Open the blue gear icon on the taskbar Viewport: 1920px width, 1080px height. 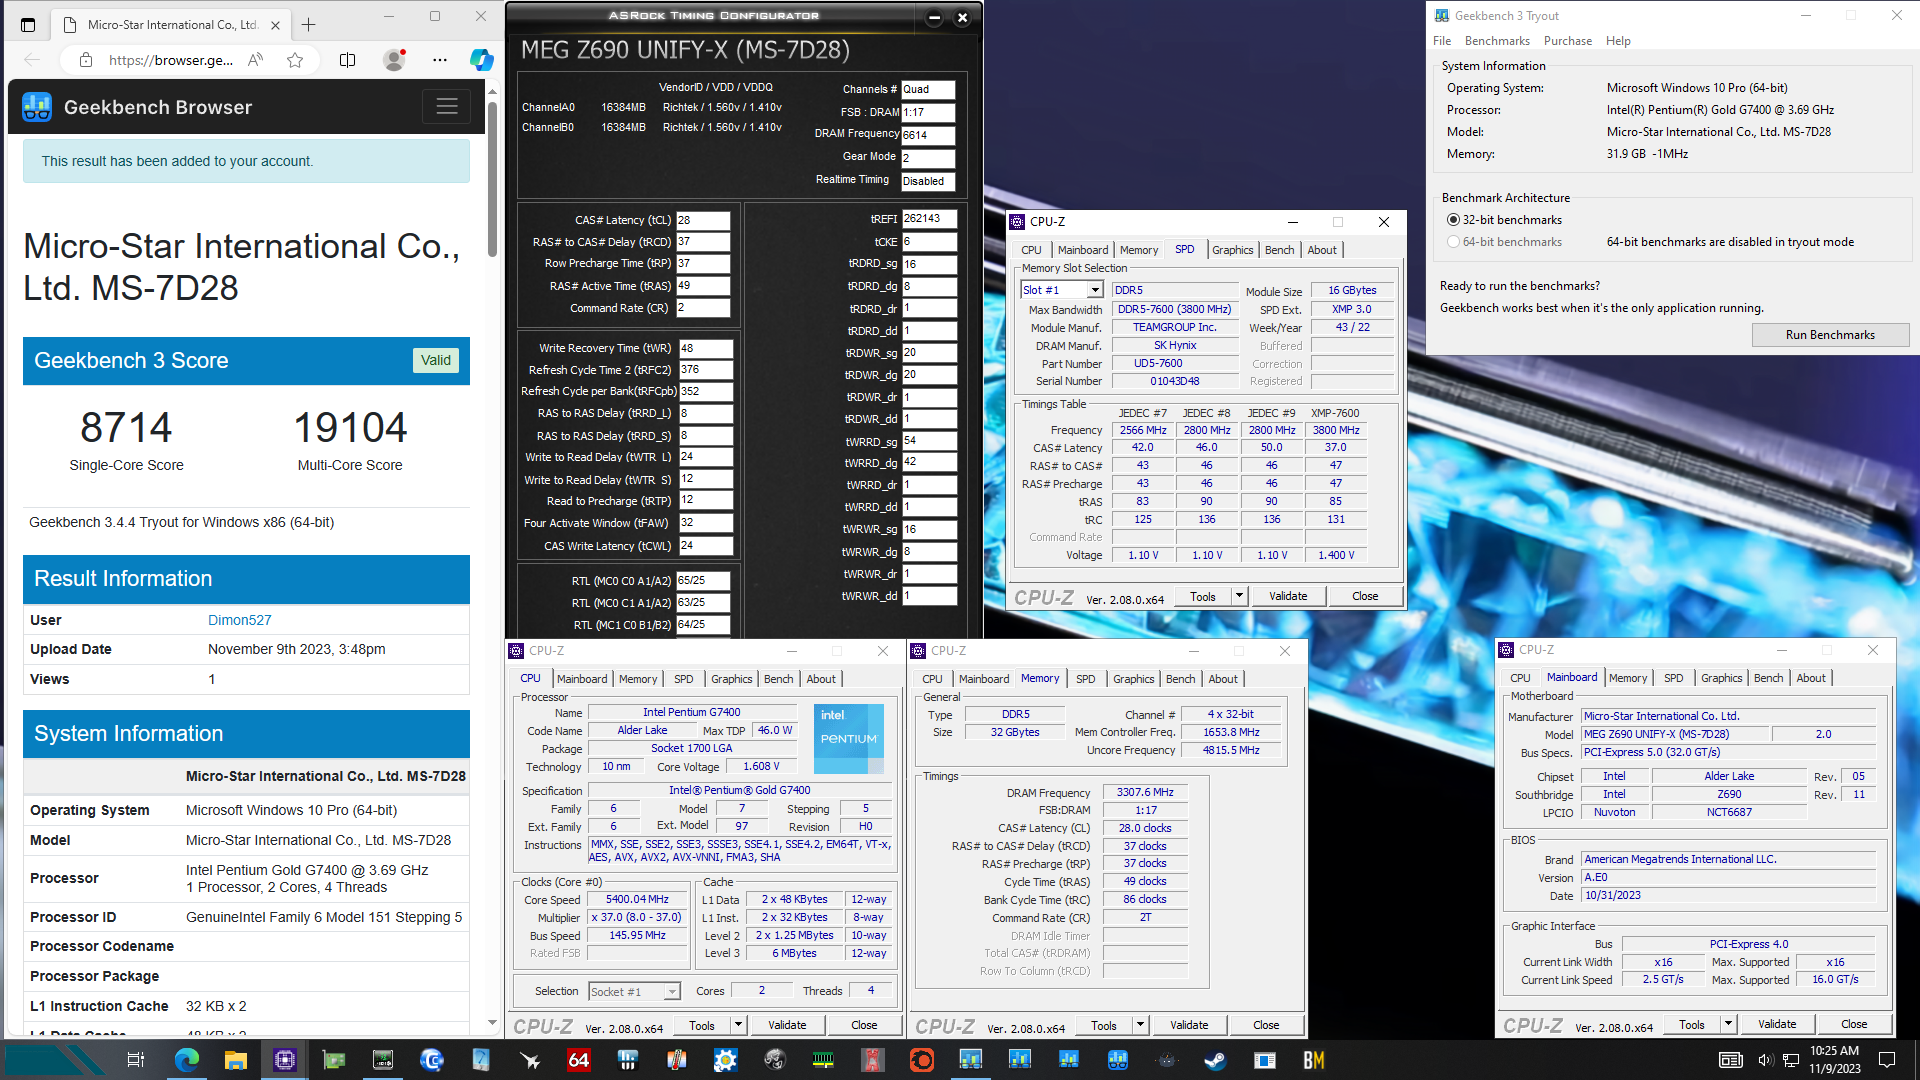[725, 1060]
